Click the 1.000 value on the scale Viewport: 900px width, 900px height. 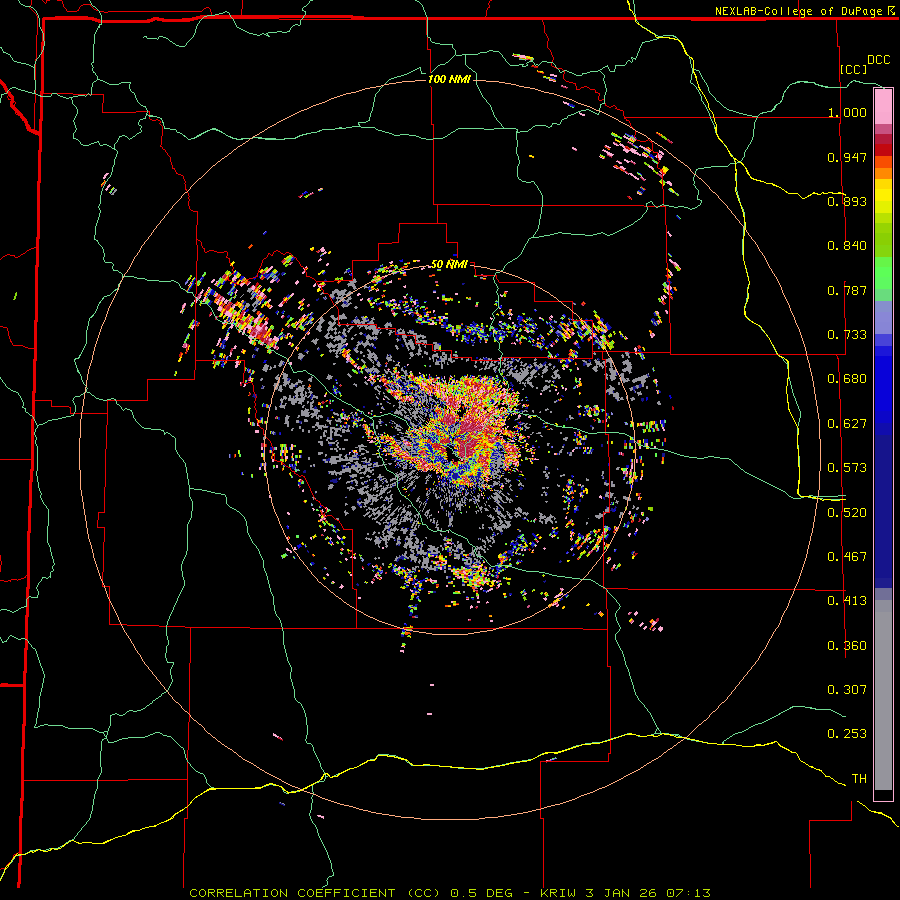(x=847, y=112)
